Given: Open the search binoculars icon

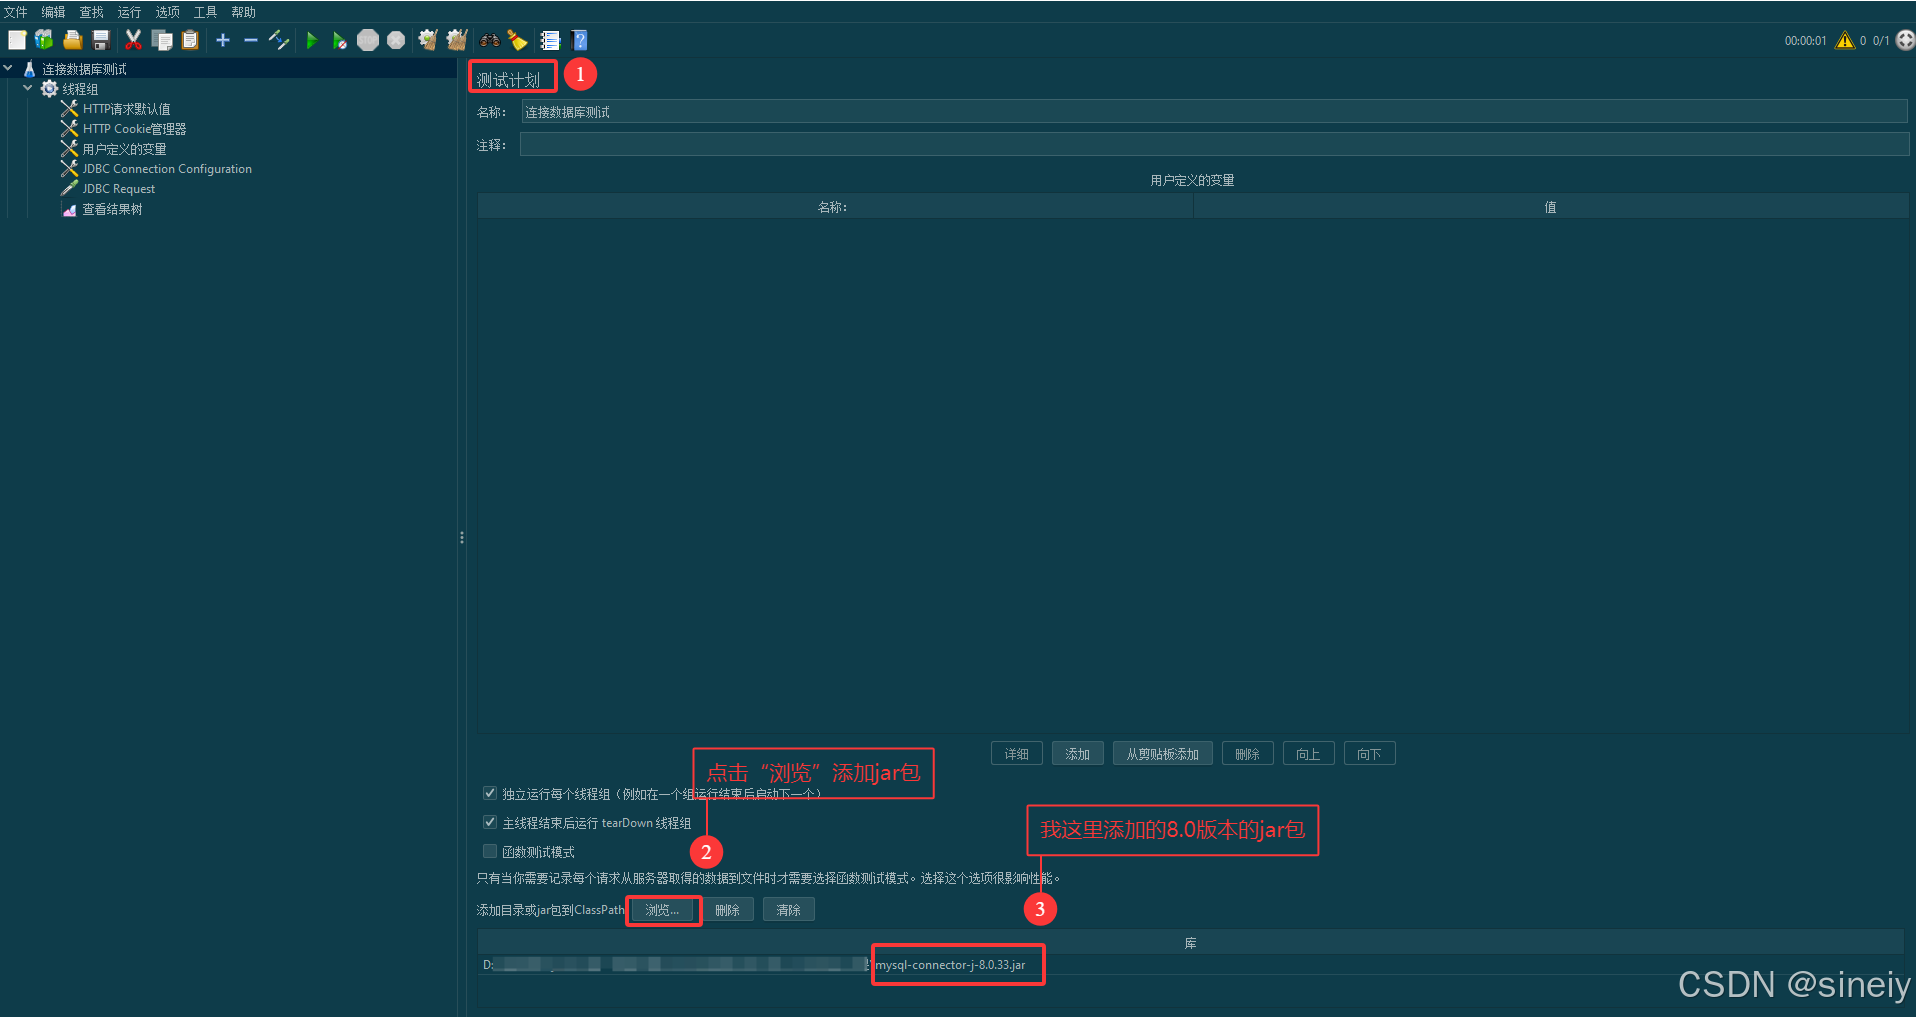Looking at the screenshot, I should [x=489, y=40].
